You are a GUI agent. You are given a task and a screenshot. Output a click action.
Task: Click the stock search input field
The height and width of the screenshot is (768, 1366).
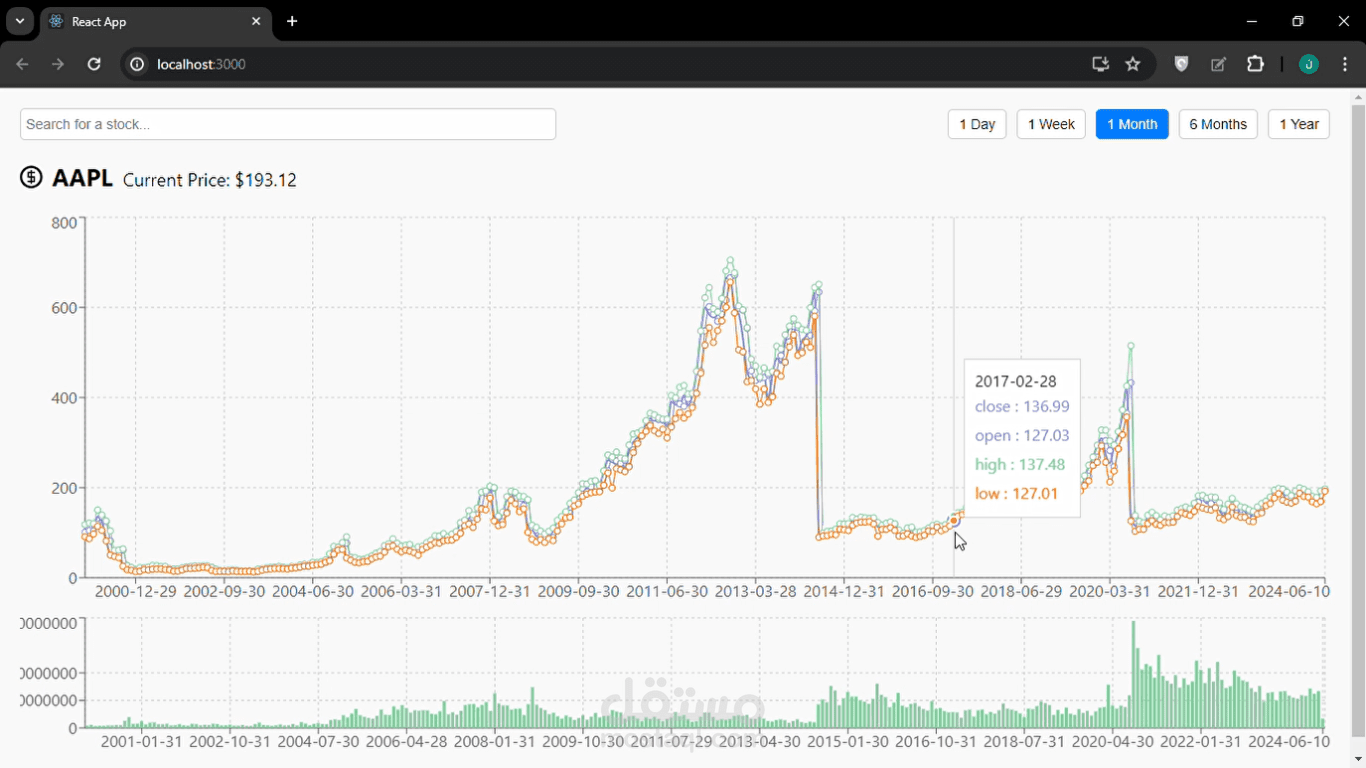pos(288,124)
